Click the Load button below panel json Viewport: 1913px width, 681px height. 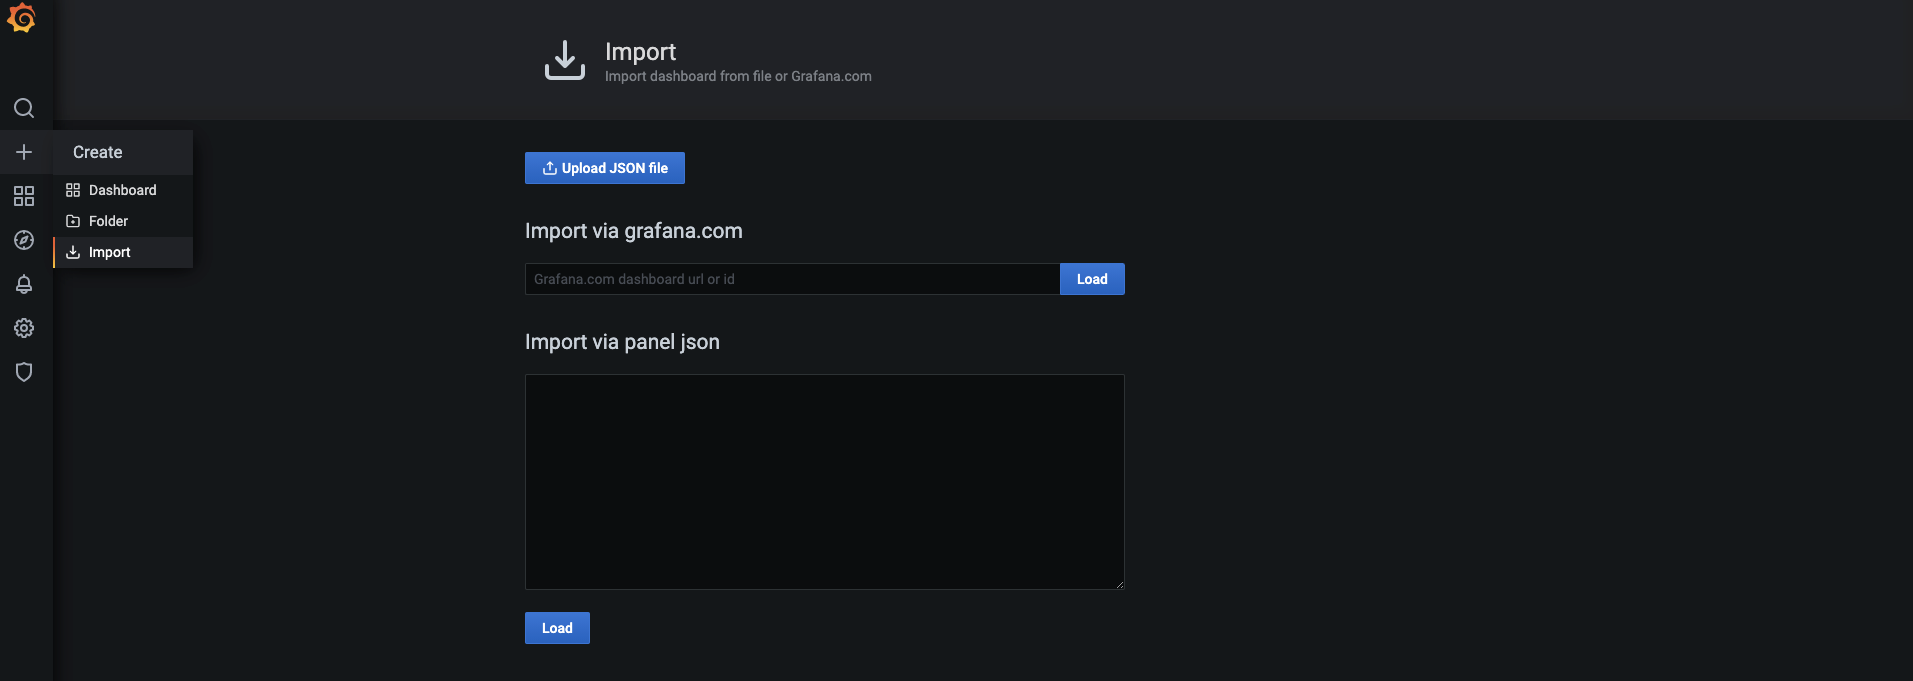(x=557, y=628)
